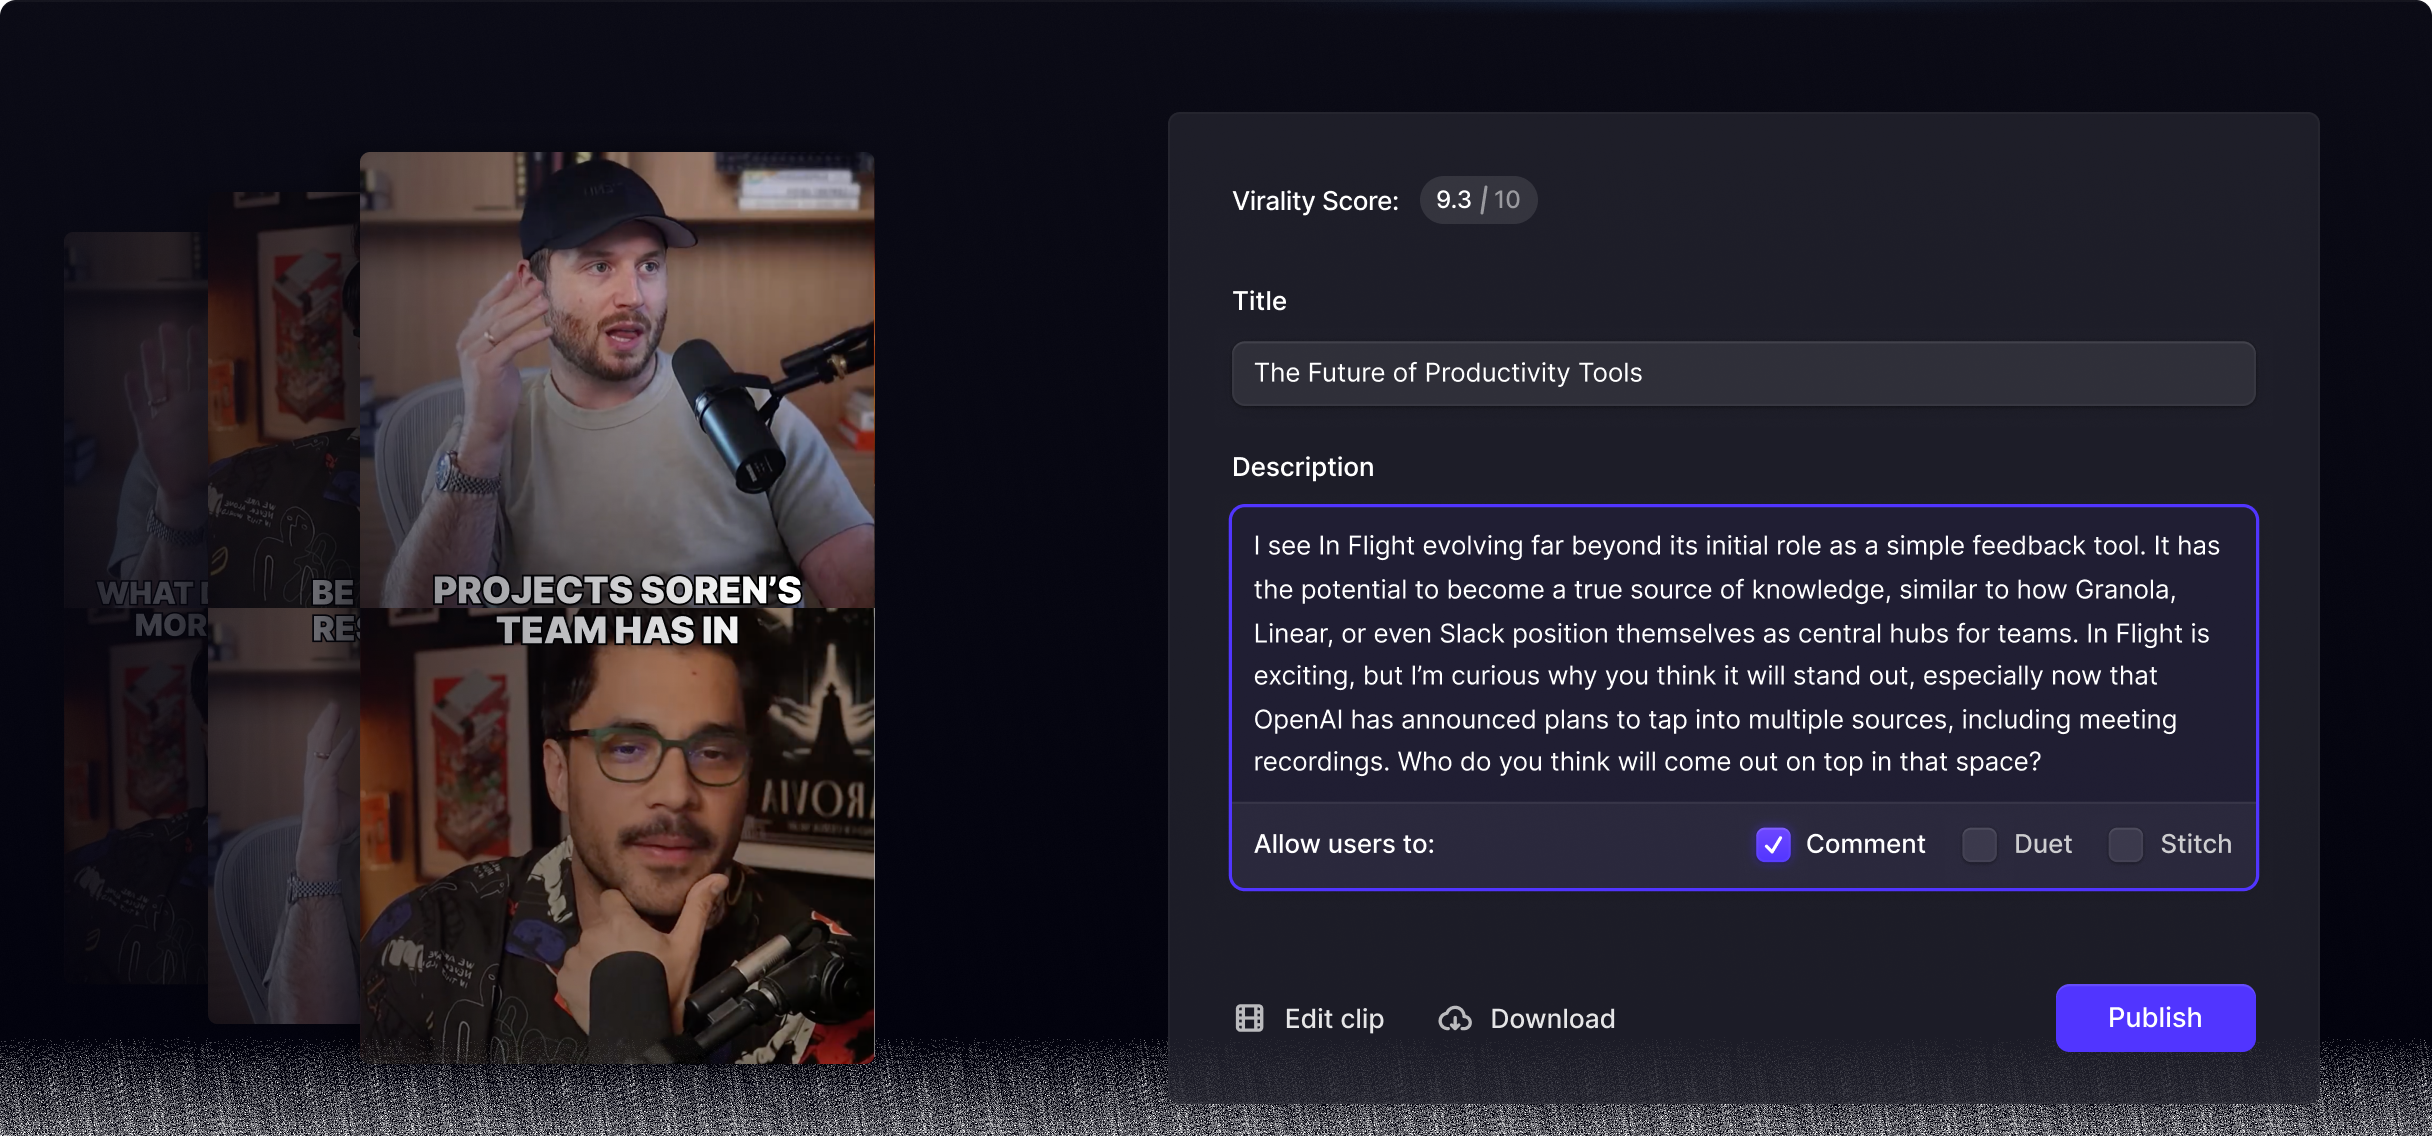
Task: Click inside the Description text area
Action: (x=1743, y=654)
